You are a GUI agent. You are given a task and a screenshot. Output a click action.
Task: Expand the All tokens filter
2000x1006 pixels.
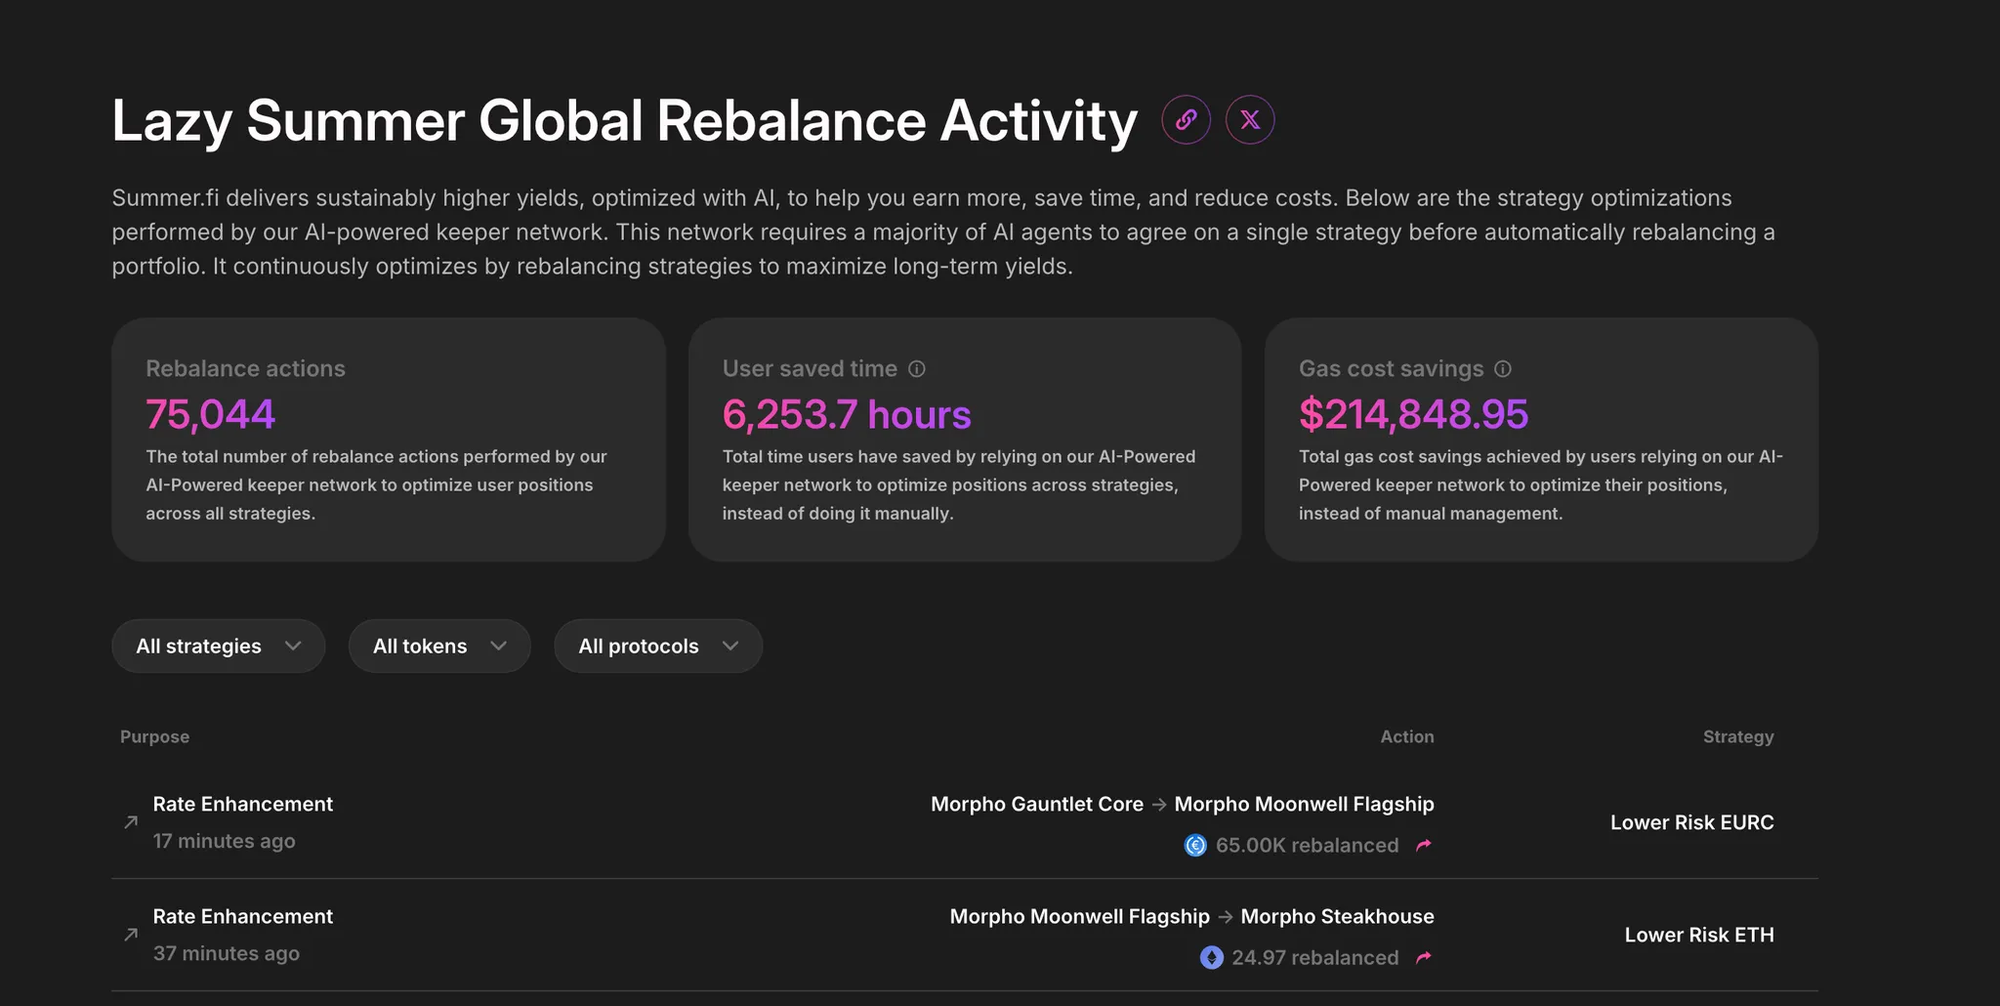(439, 646)
